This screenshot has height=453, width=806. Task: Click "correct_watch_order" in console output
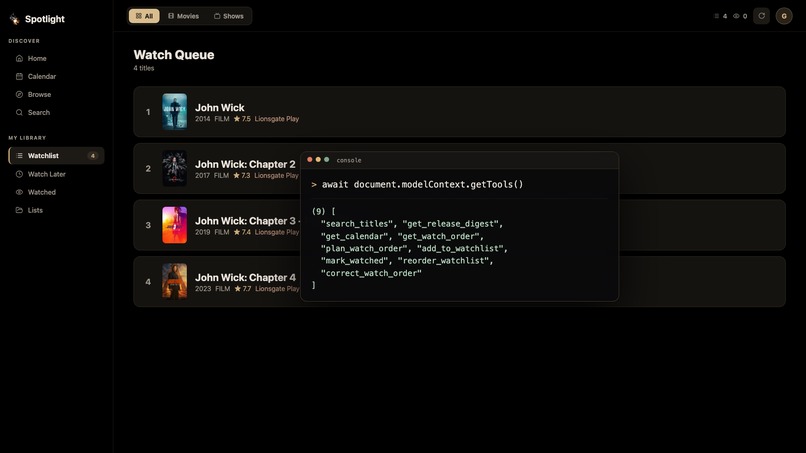[371, 273]
